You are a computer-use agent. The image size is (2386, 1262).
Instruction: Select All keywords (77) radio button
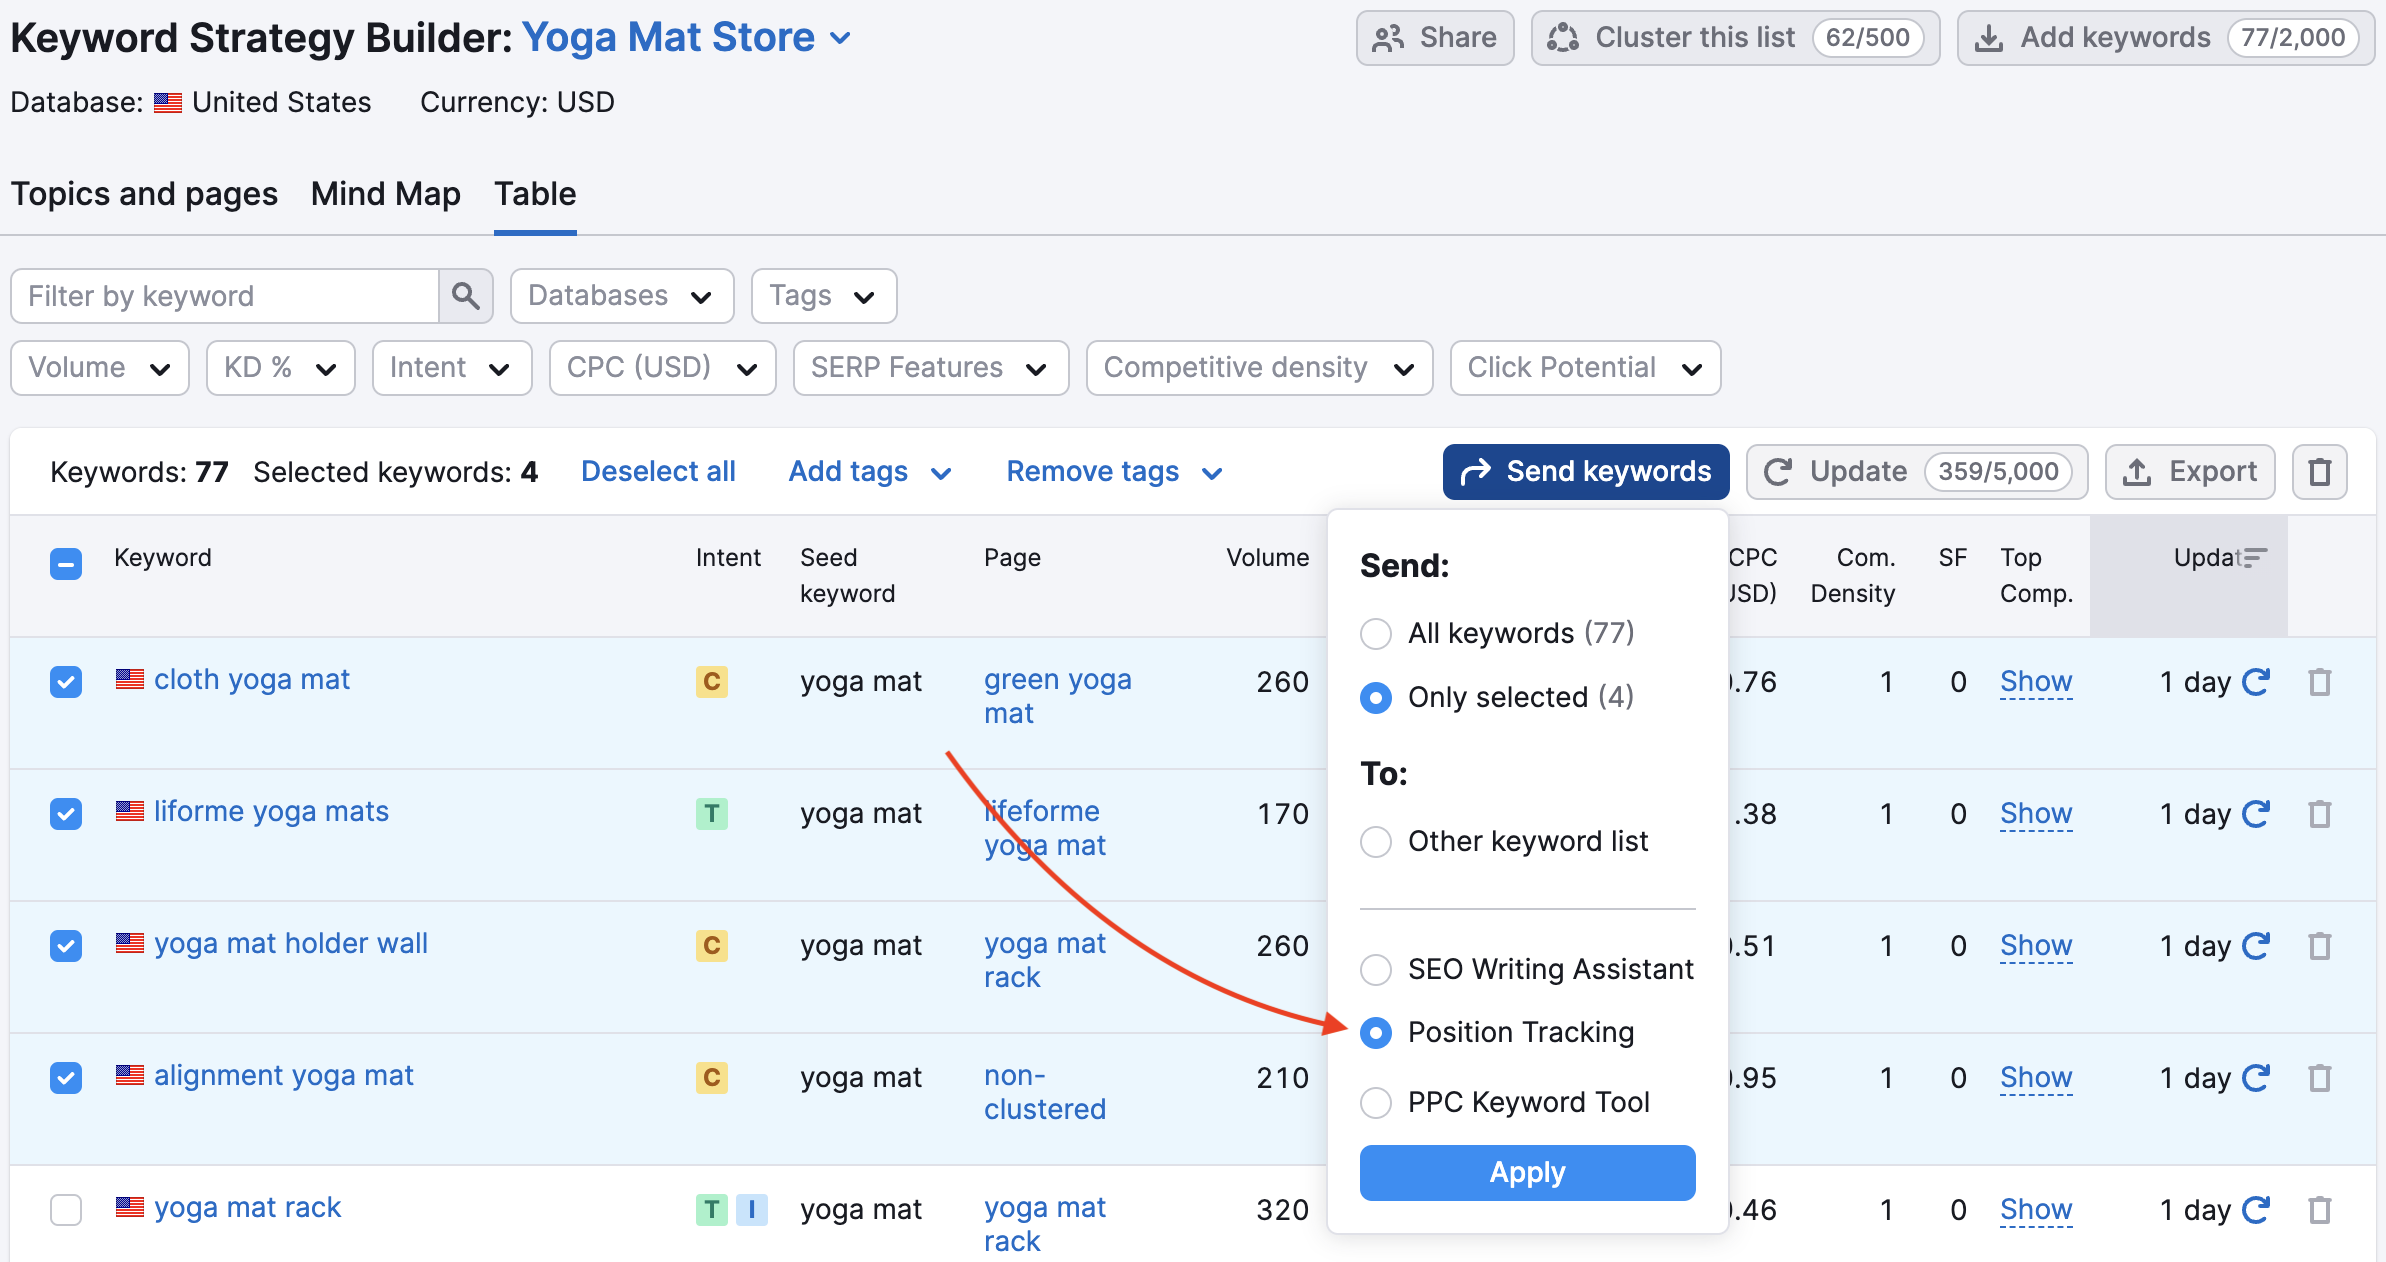pos(1378,633)
